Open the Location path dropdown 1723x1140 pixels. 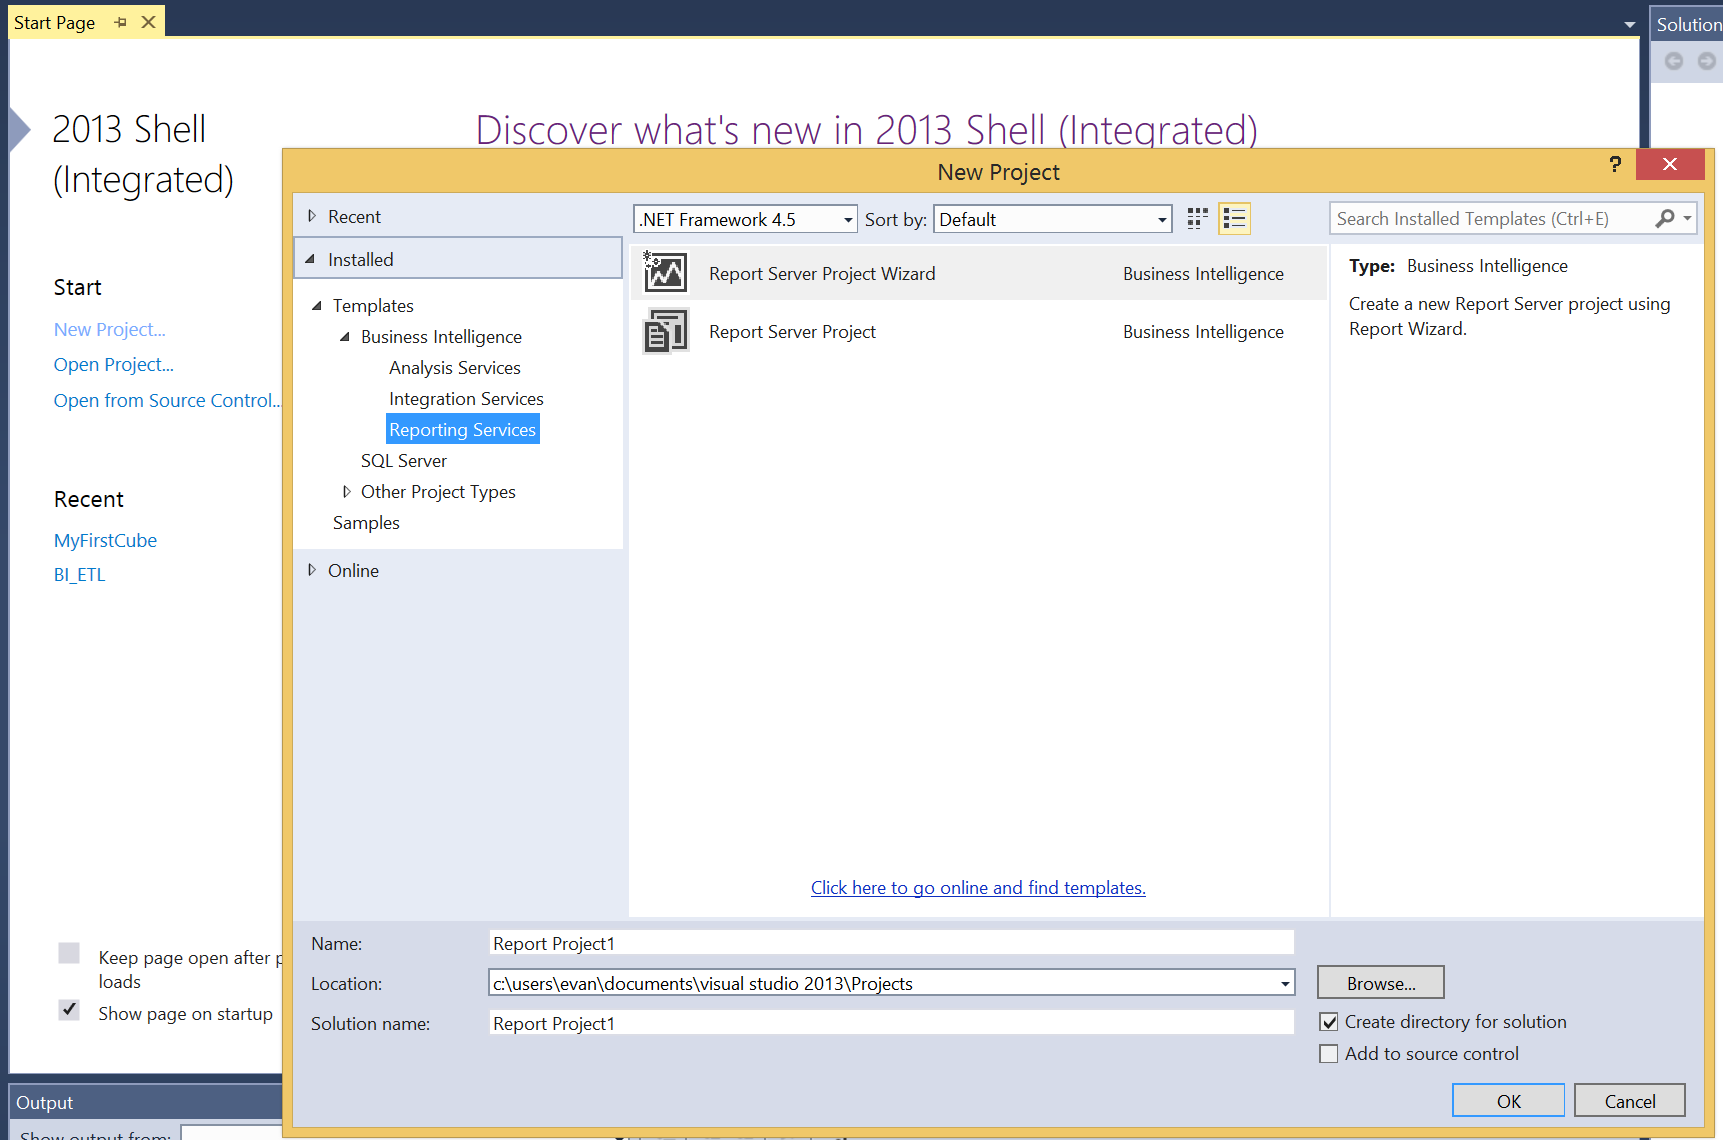click(x=1285, y=984)
